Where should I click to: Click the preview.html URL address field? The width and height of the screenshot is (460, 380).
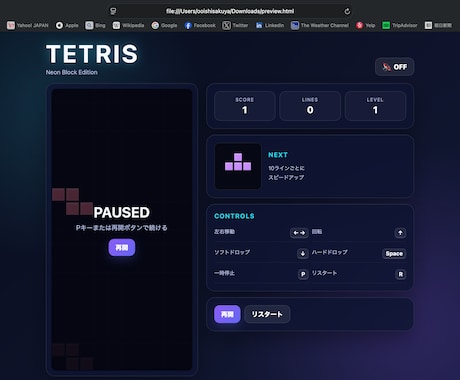[230, 11]
